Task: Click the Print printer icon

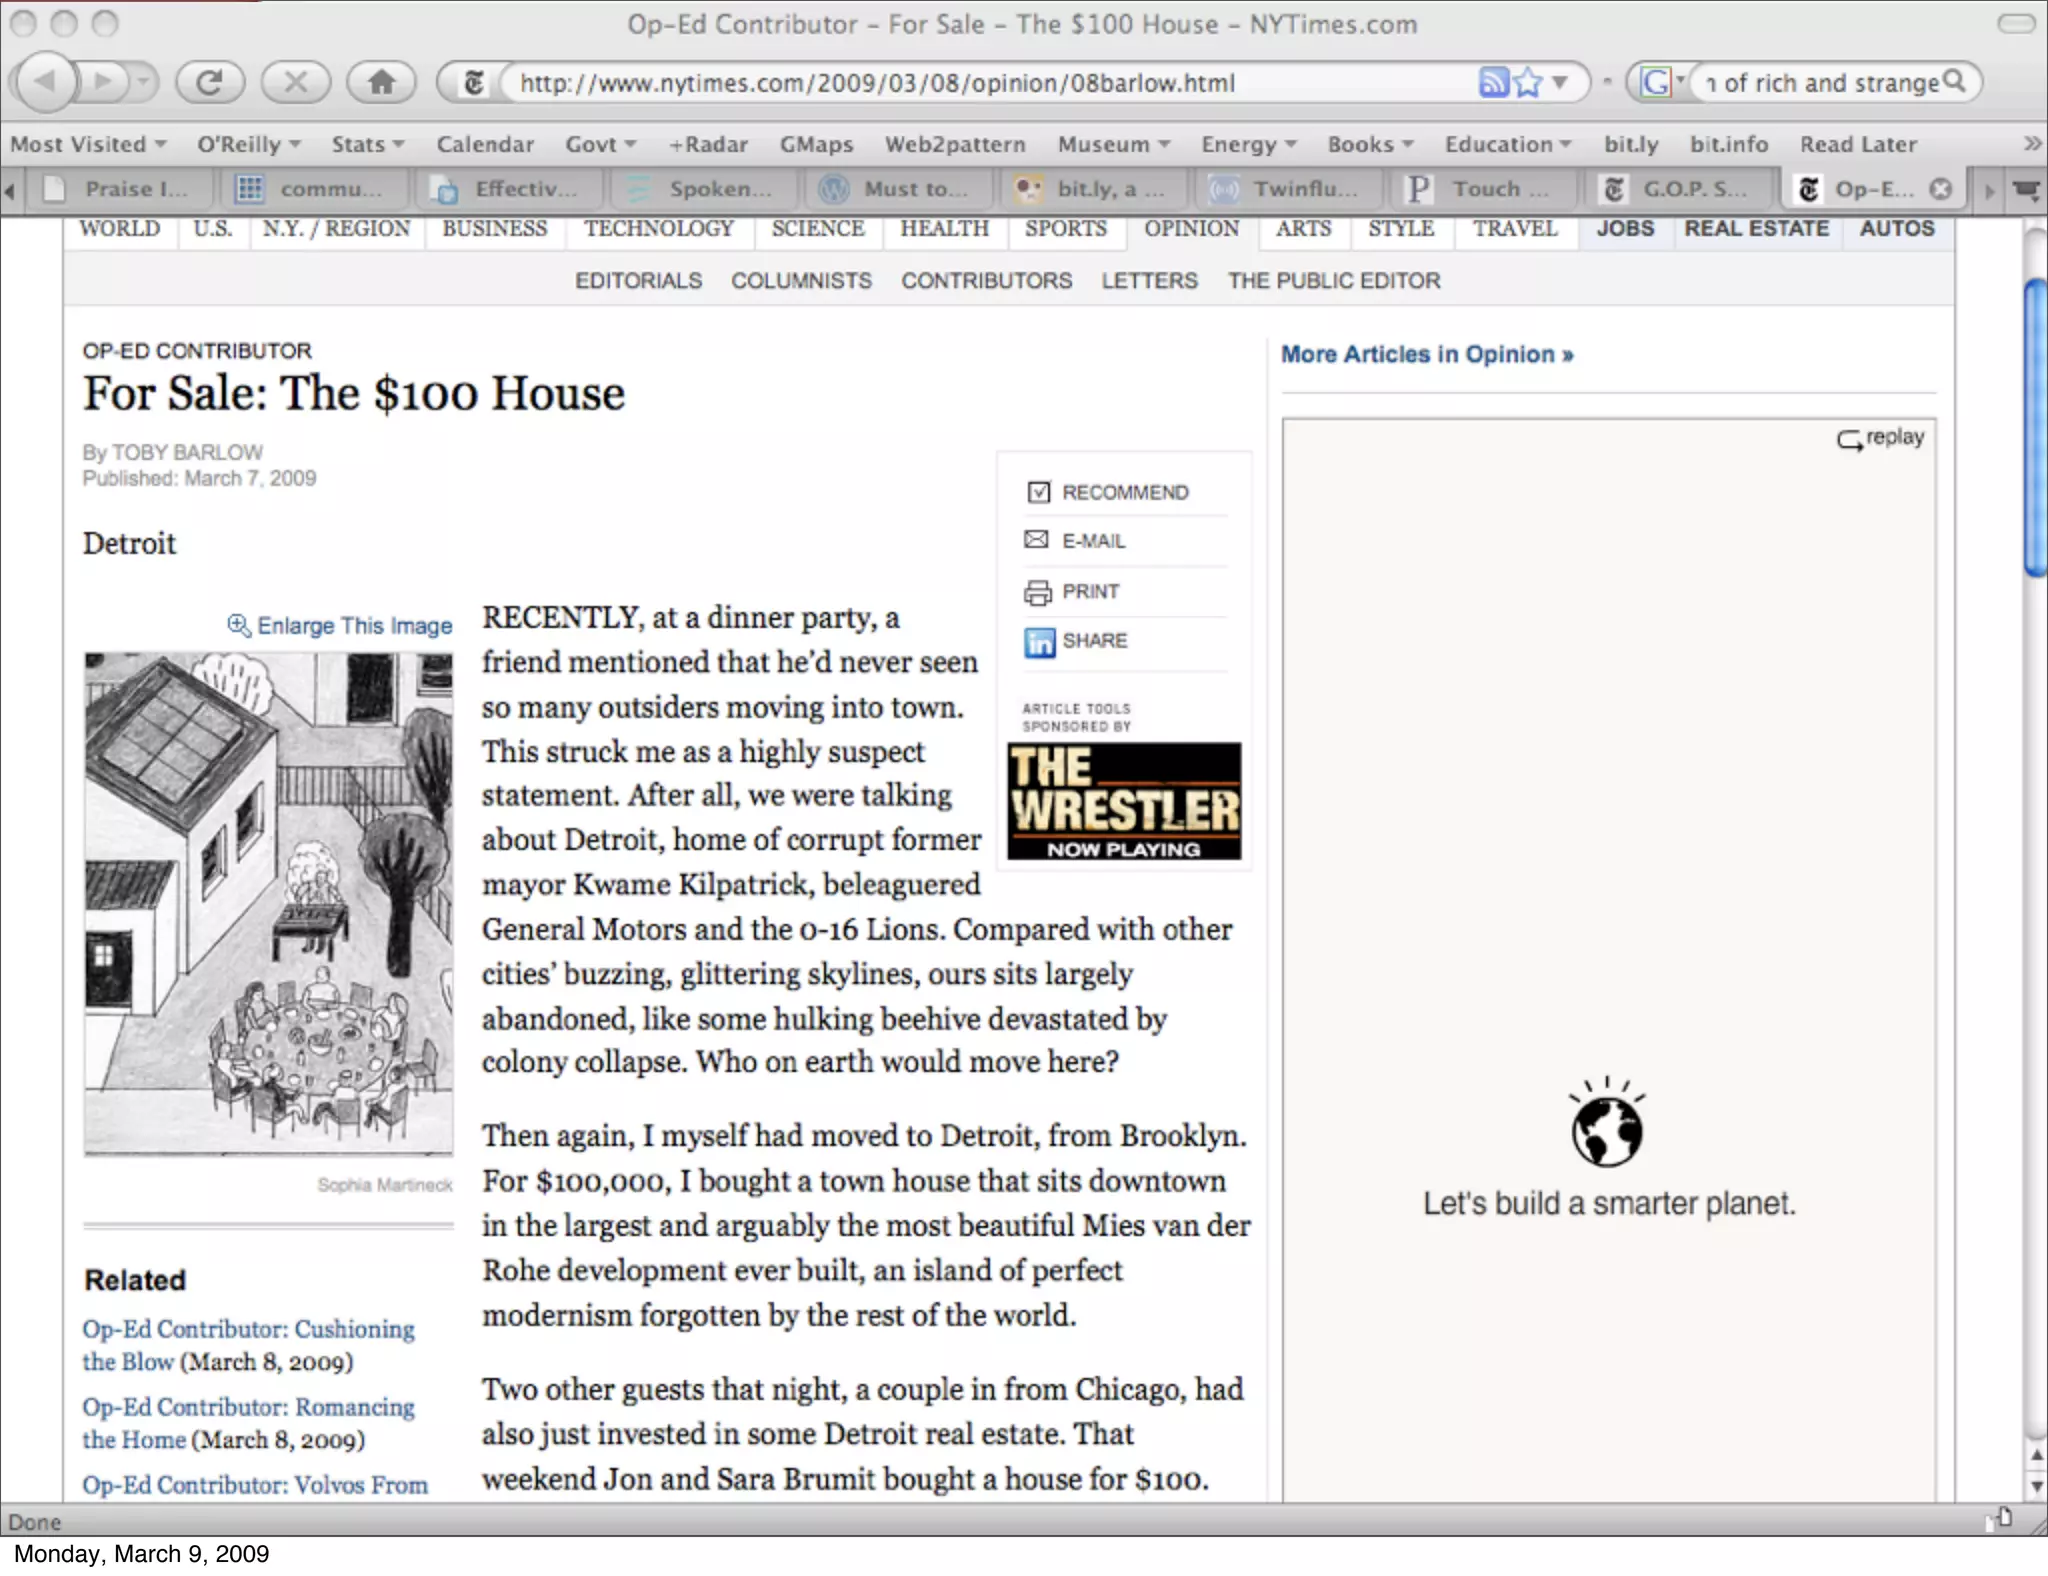Action: tap(1037, 592)
